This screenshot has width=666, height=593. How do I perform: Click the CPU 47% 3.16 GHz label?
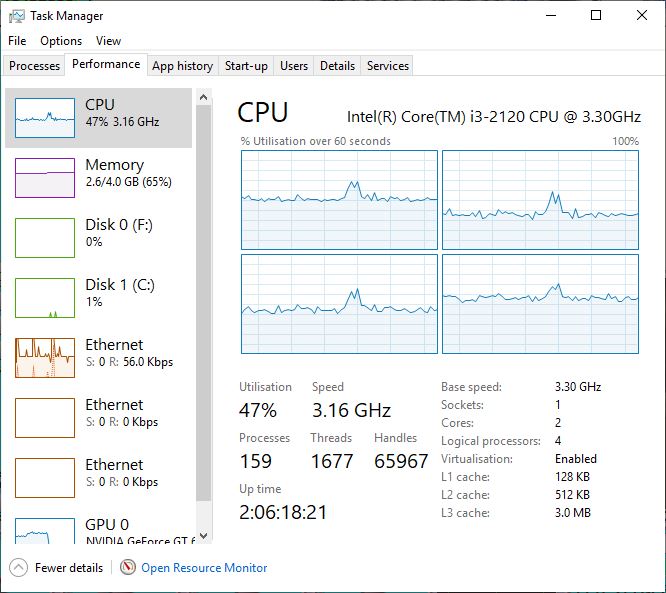coord(122,113)
